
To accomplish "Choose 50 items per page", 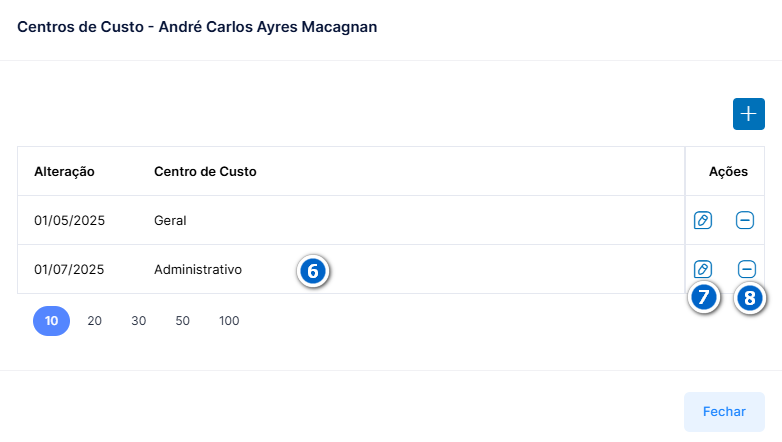I will (x=183, y=321).
